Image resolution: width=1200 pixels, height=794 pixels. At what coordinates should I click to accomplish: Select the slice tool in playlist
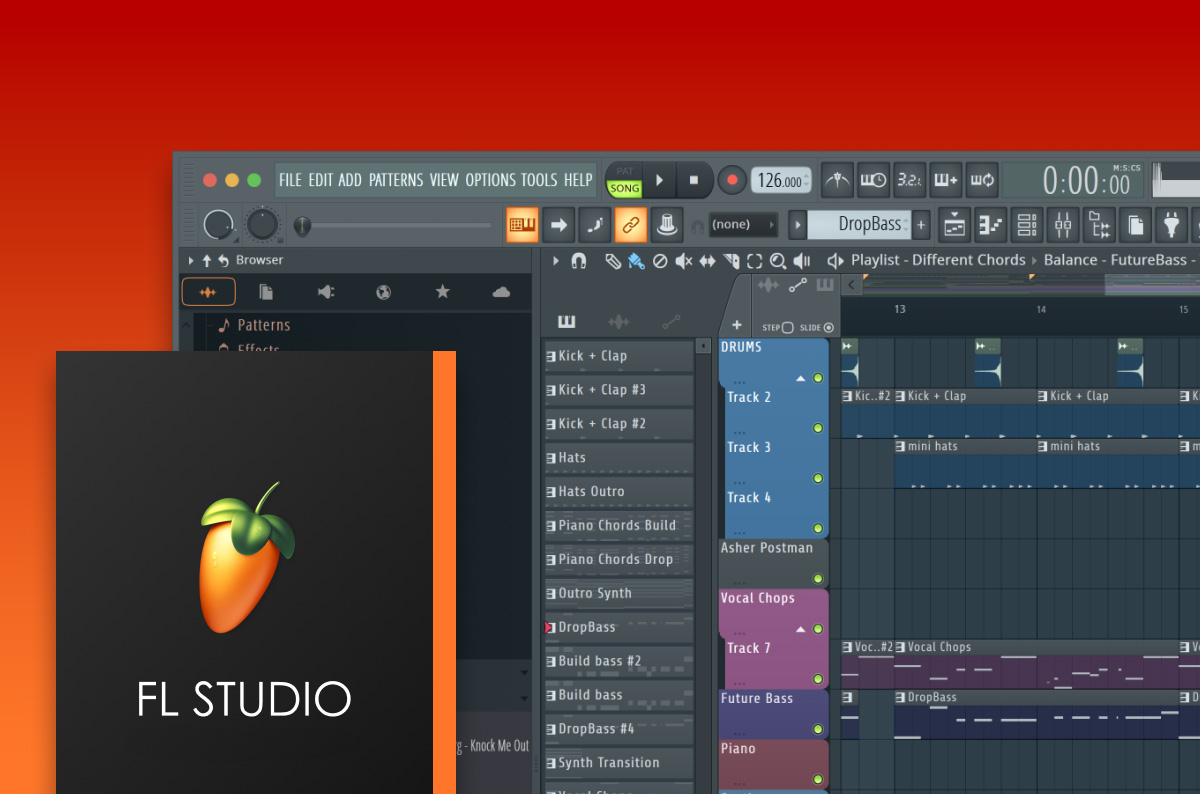pyautogui.click(x=731, y=261)
